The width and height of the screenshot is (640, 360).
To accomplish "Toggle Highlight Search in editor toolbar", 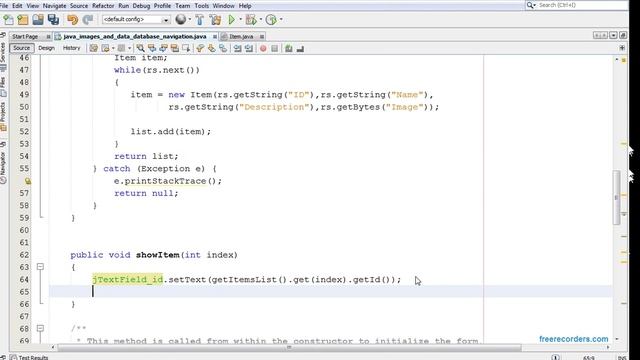I will [175, 49].
